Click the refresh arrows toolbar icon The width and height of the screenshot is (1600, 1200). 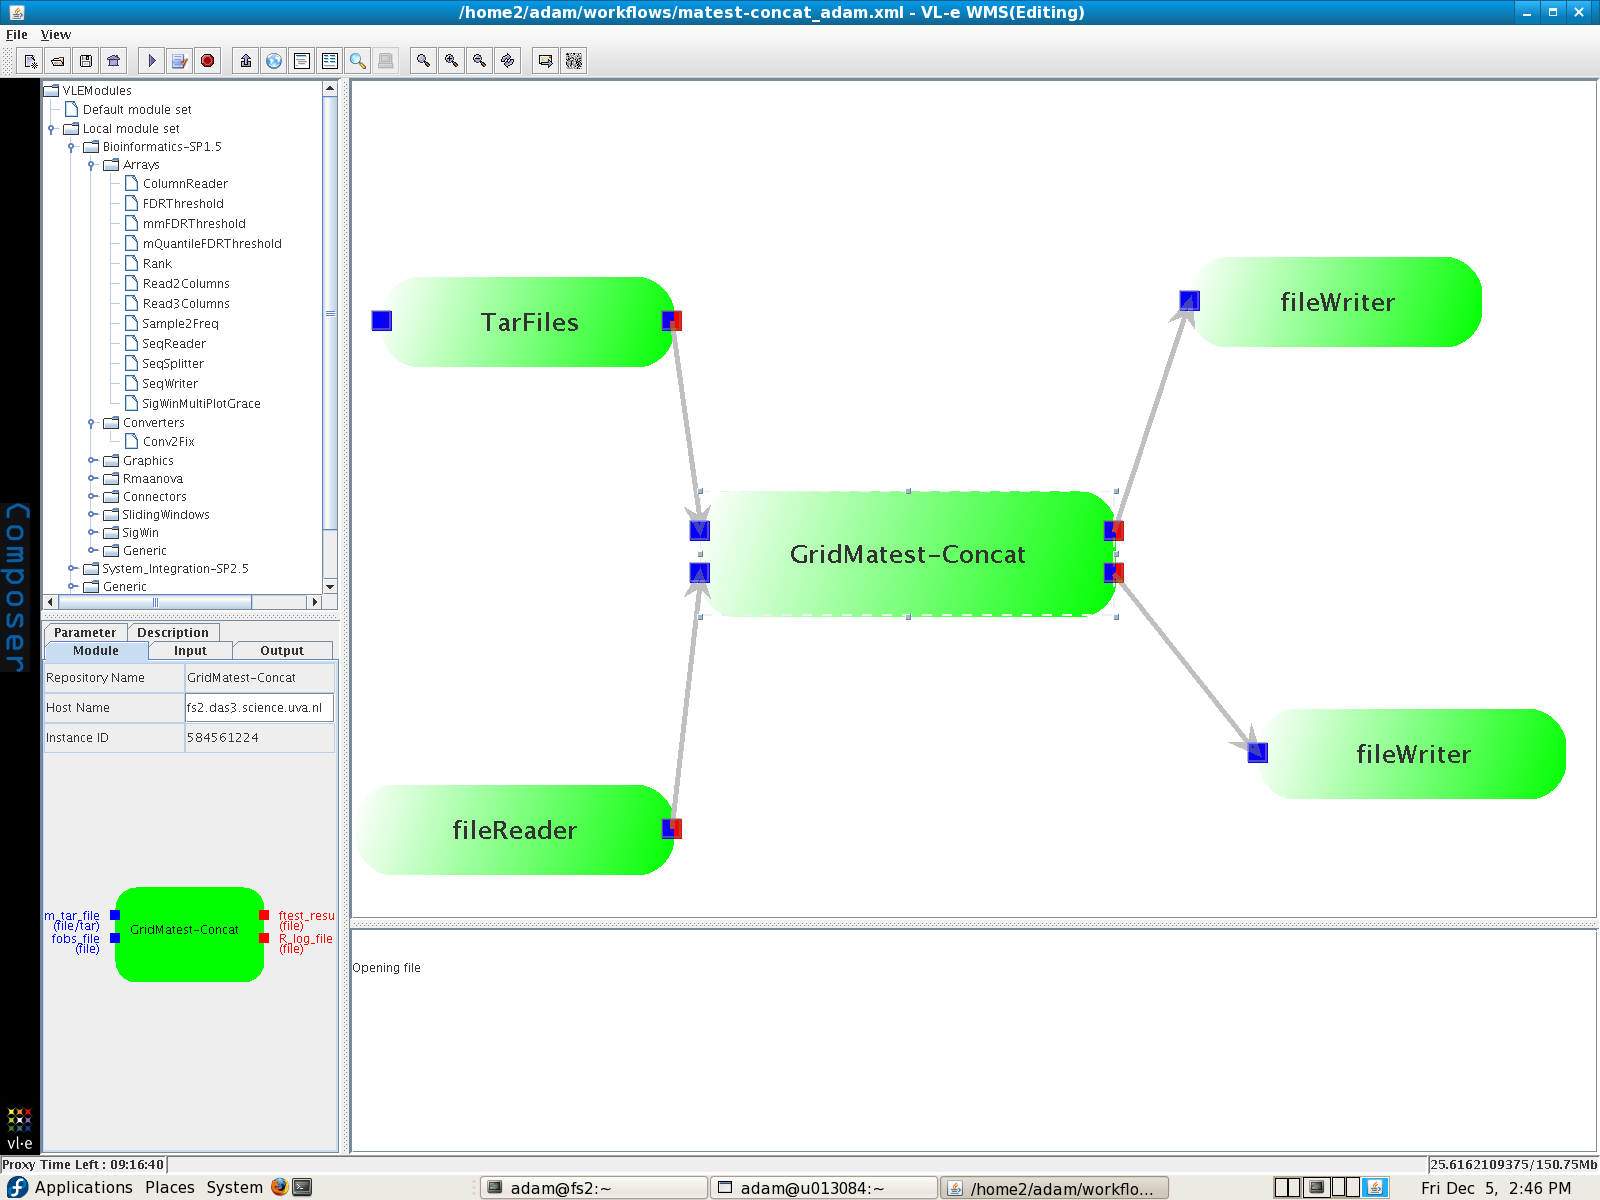tap(508, 61)
